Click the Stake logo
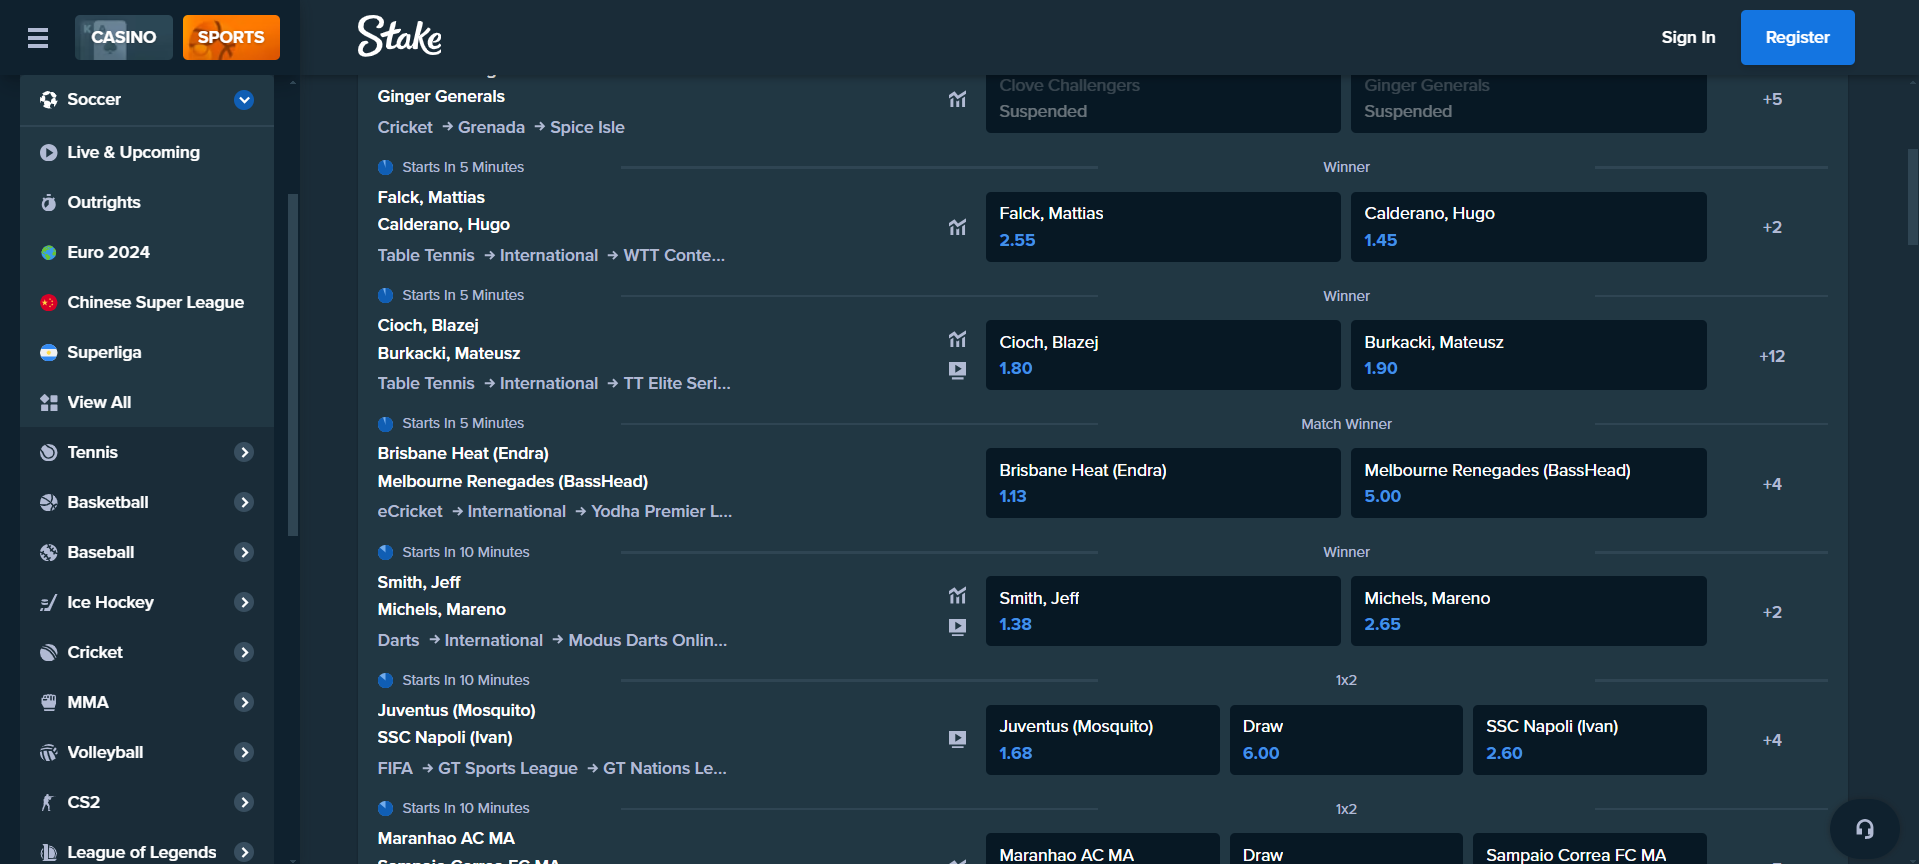Image resolution: width=1919 pixels, height=864 pixels. [x=400, y=37]
